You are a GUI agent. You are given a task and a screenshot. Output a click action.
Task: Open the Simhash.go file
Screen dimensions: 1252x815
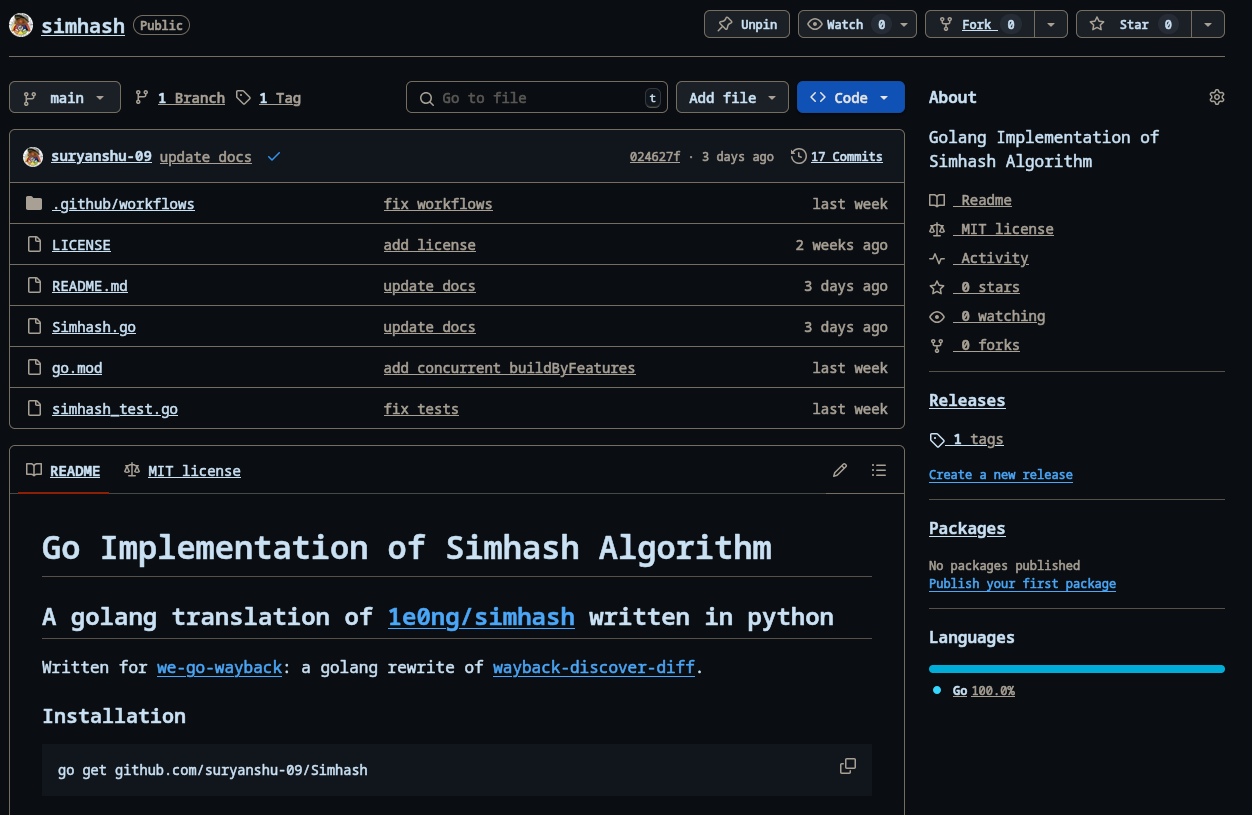[x=94, y=327]
